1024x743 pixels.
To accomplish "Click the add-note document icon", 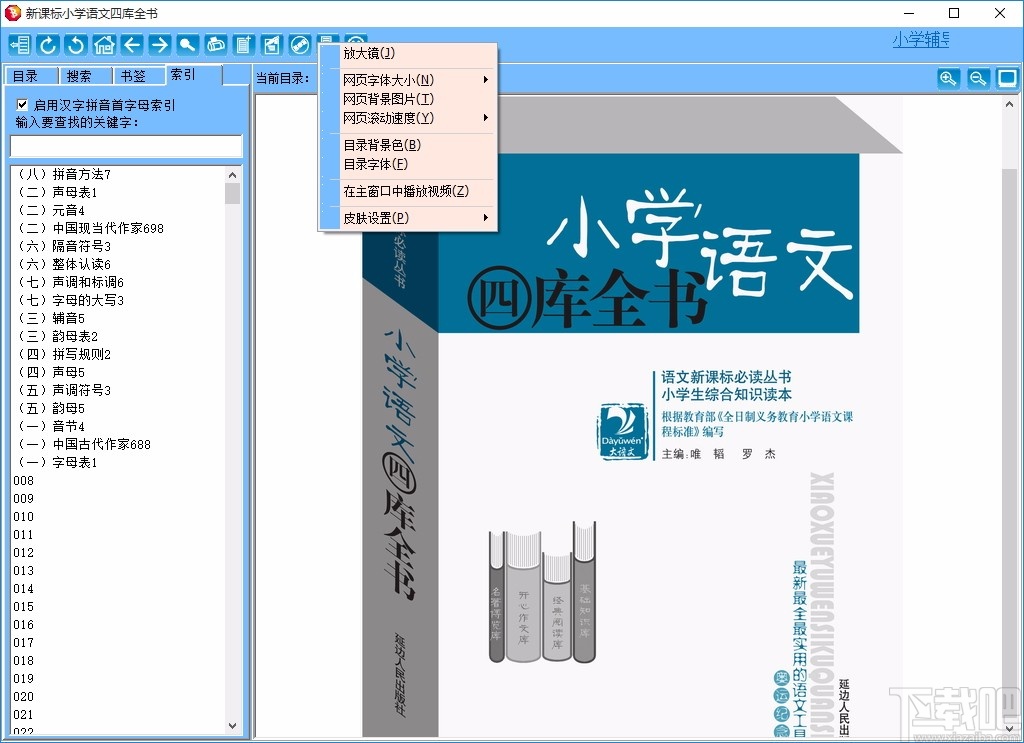I will [244, 44].
